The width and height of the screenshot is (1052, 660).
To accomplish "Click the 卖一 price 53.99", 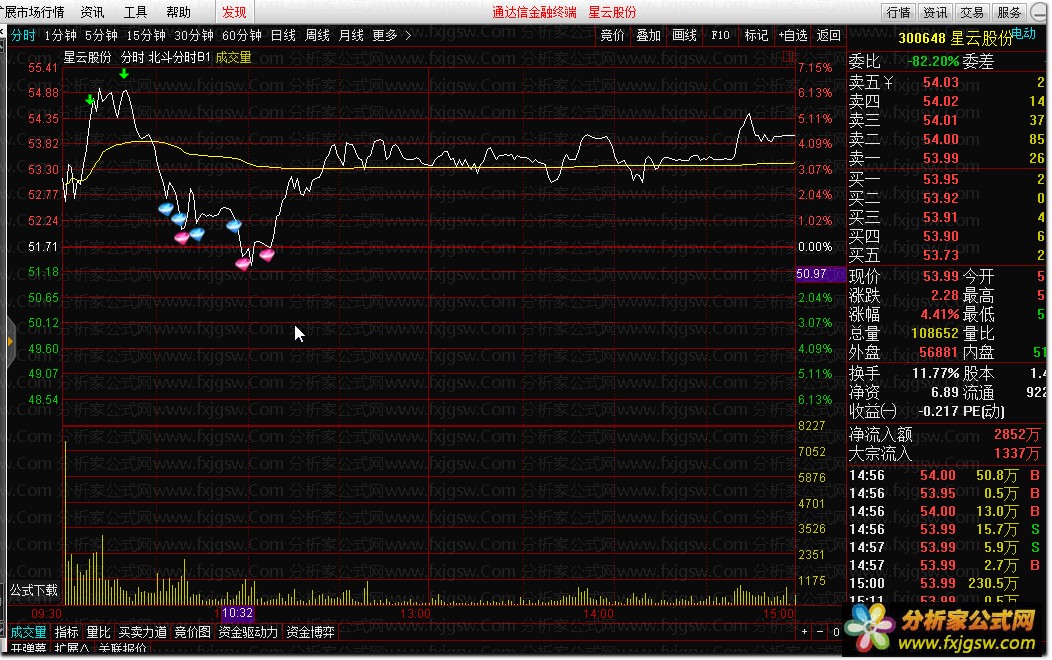I will tap(941, 158).
